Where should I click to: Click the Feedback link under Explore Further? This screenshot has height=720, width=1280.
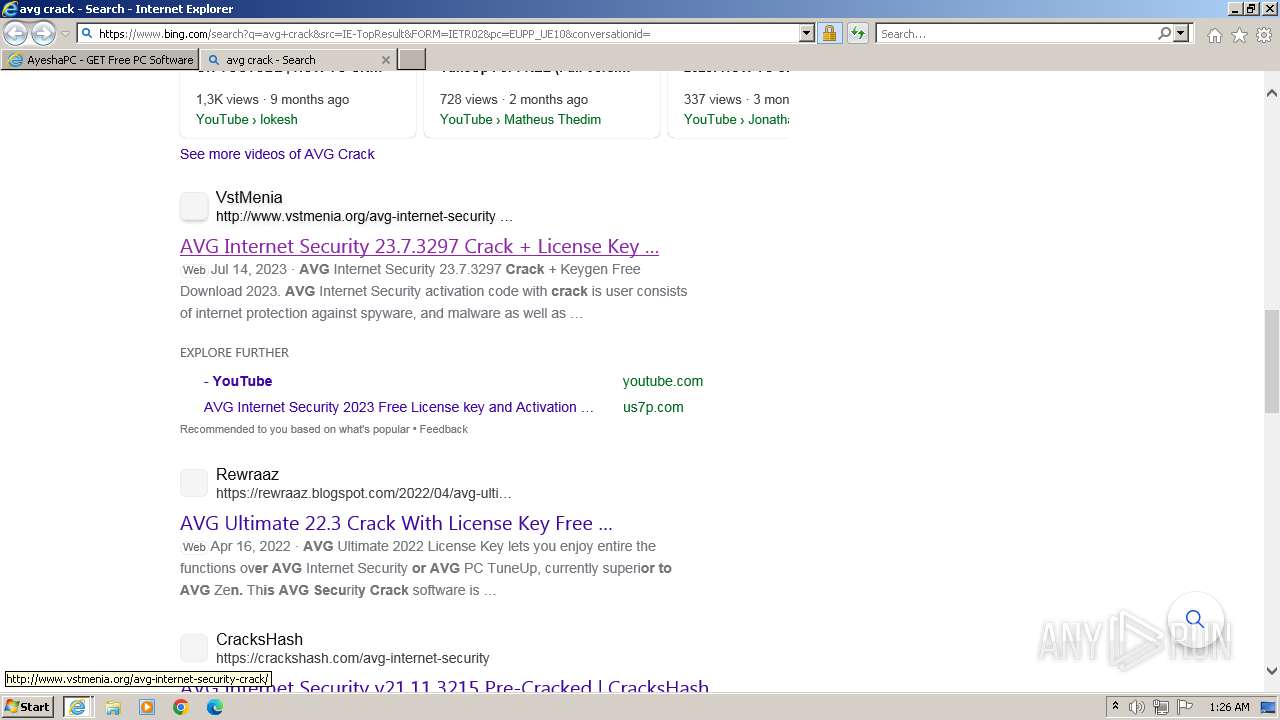pyautogui.click(x=444, y=429)
